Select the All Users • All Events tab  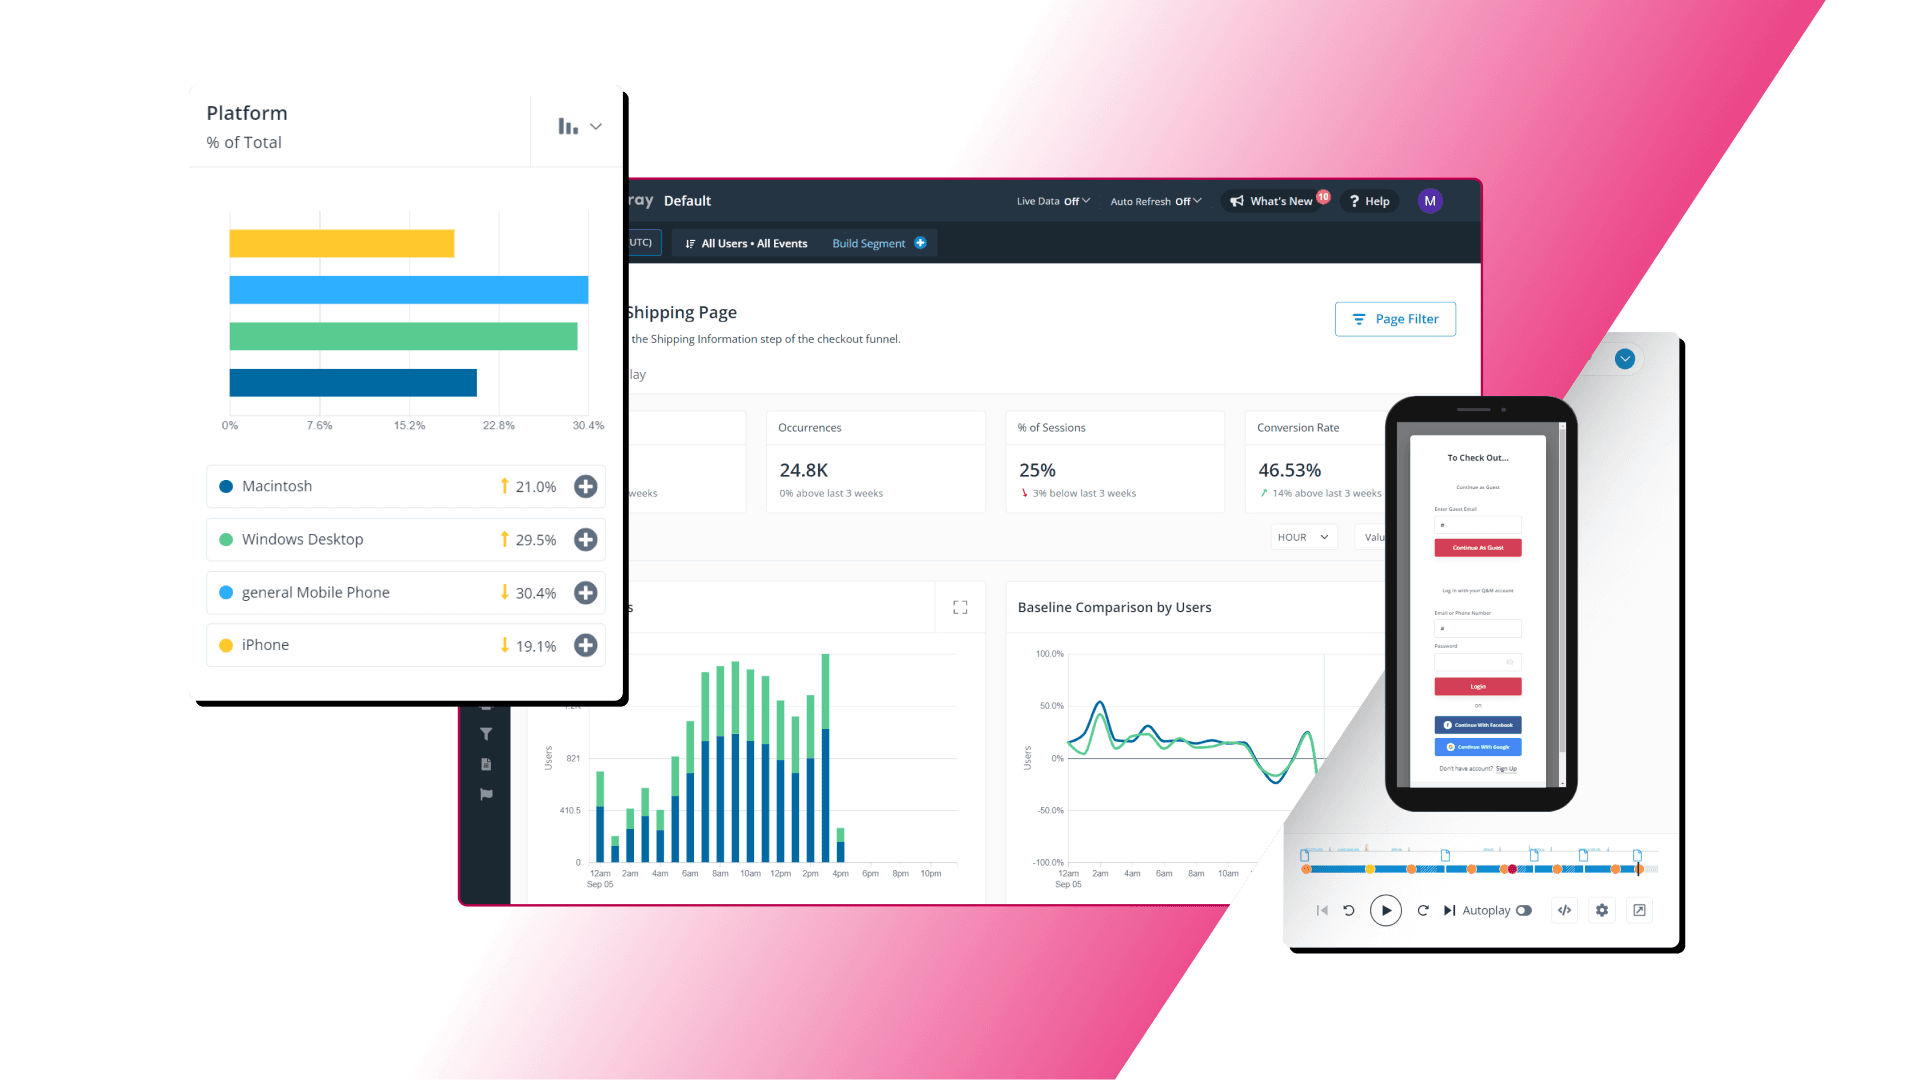point(752,243)
